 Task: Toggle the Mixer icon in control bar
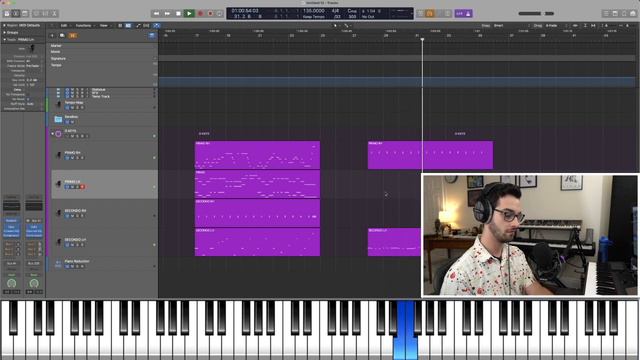point(45,13)
